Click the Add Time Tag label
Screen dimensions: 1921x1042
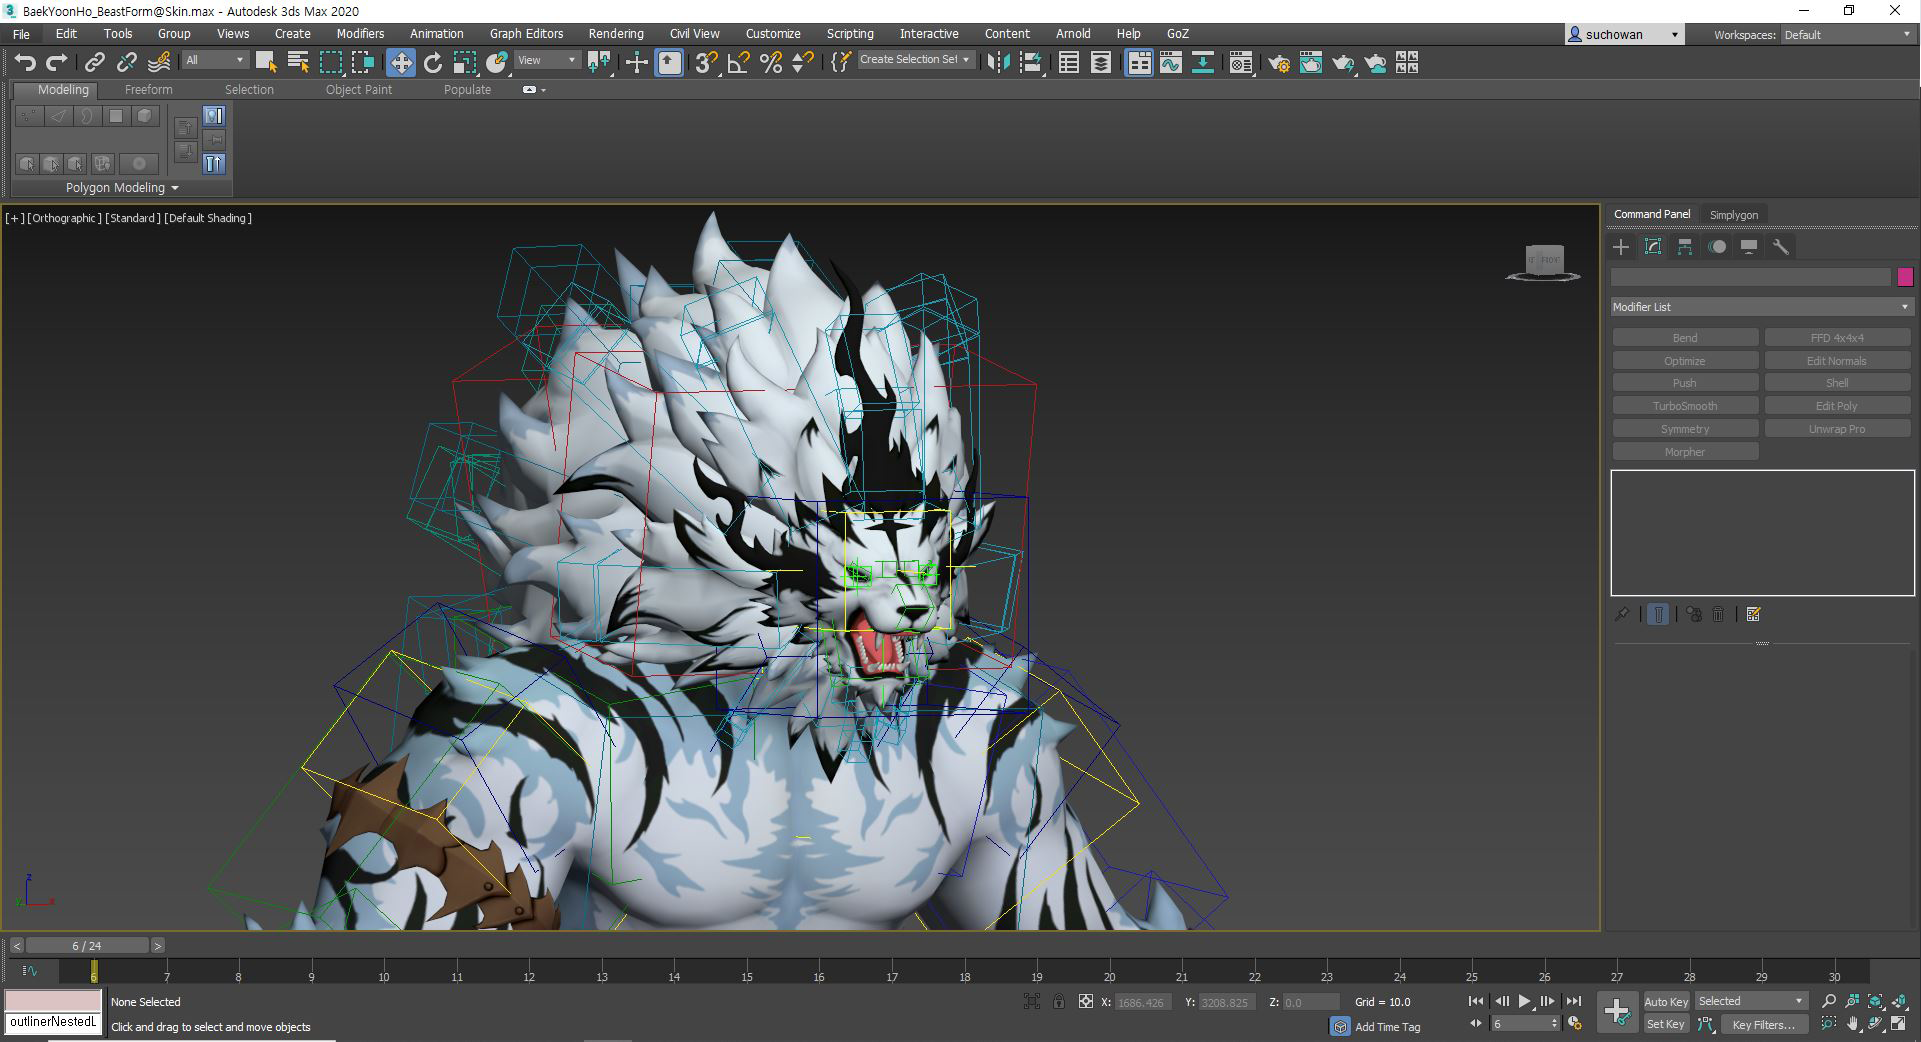pos(1387,1027)
